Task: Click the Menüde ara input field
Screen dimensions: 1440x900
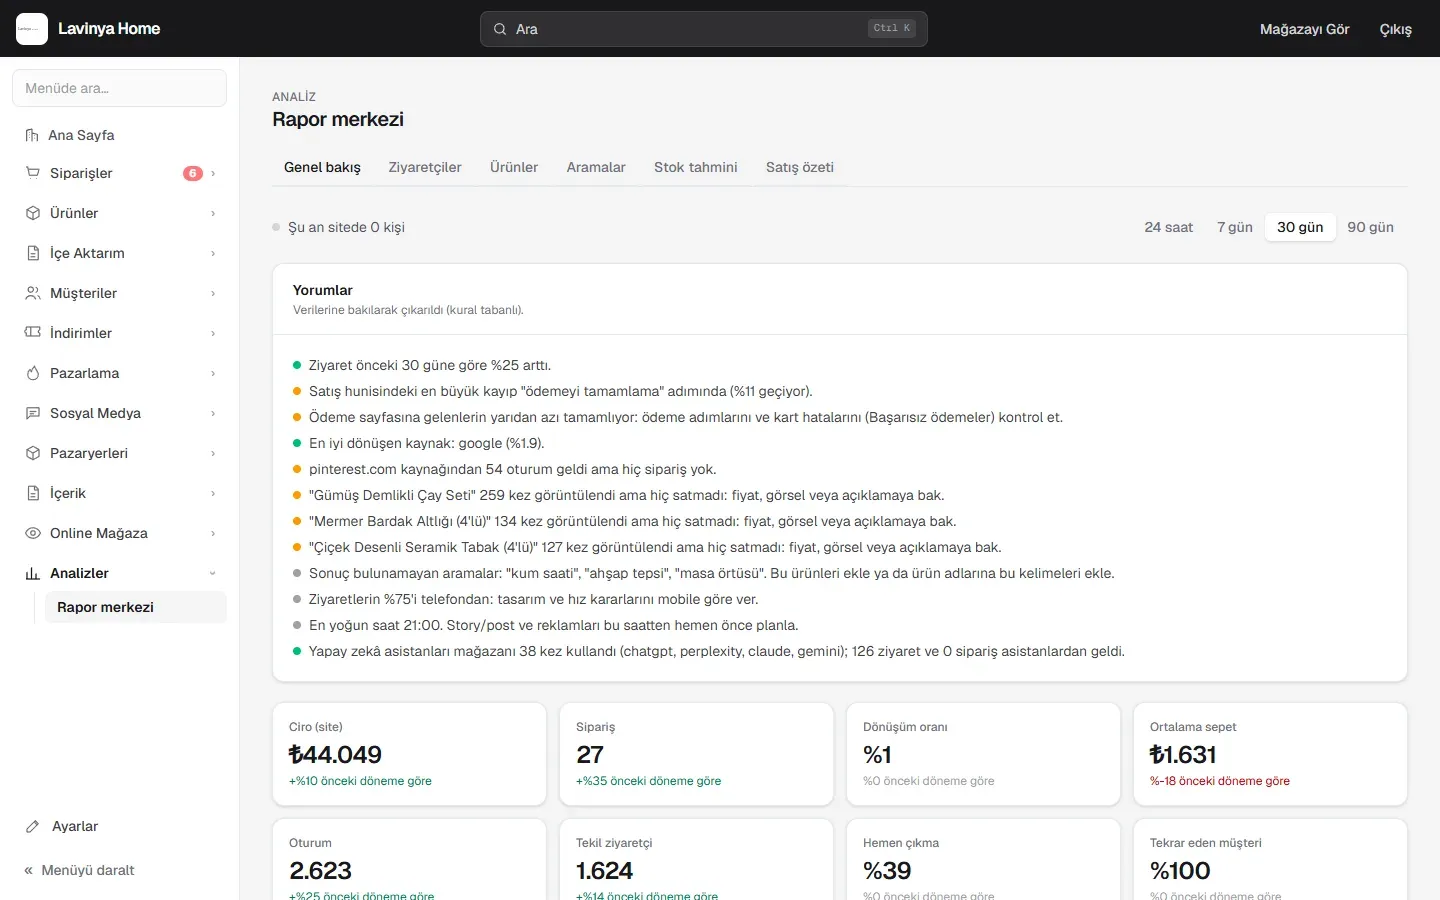Action: coord(120,88)
